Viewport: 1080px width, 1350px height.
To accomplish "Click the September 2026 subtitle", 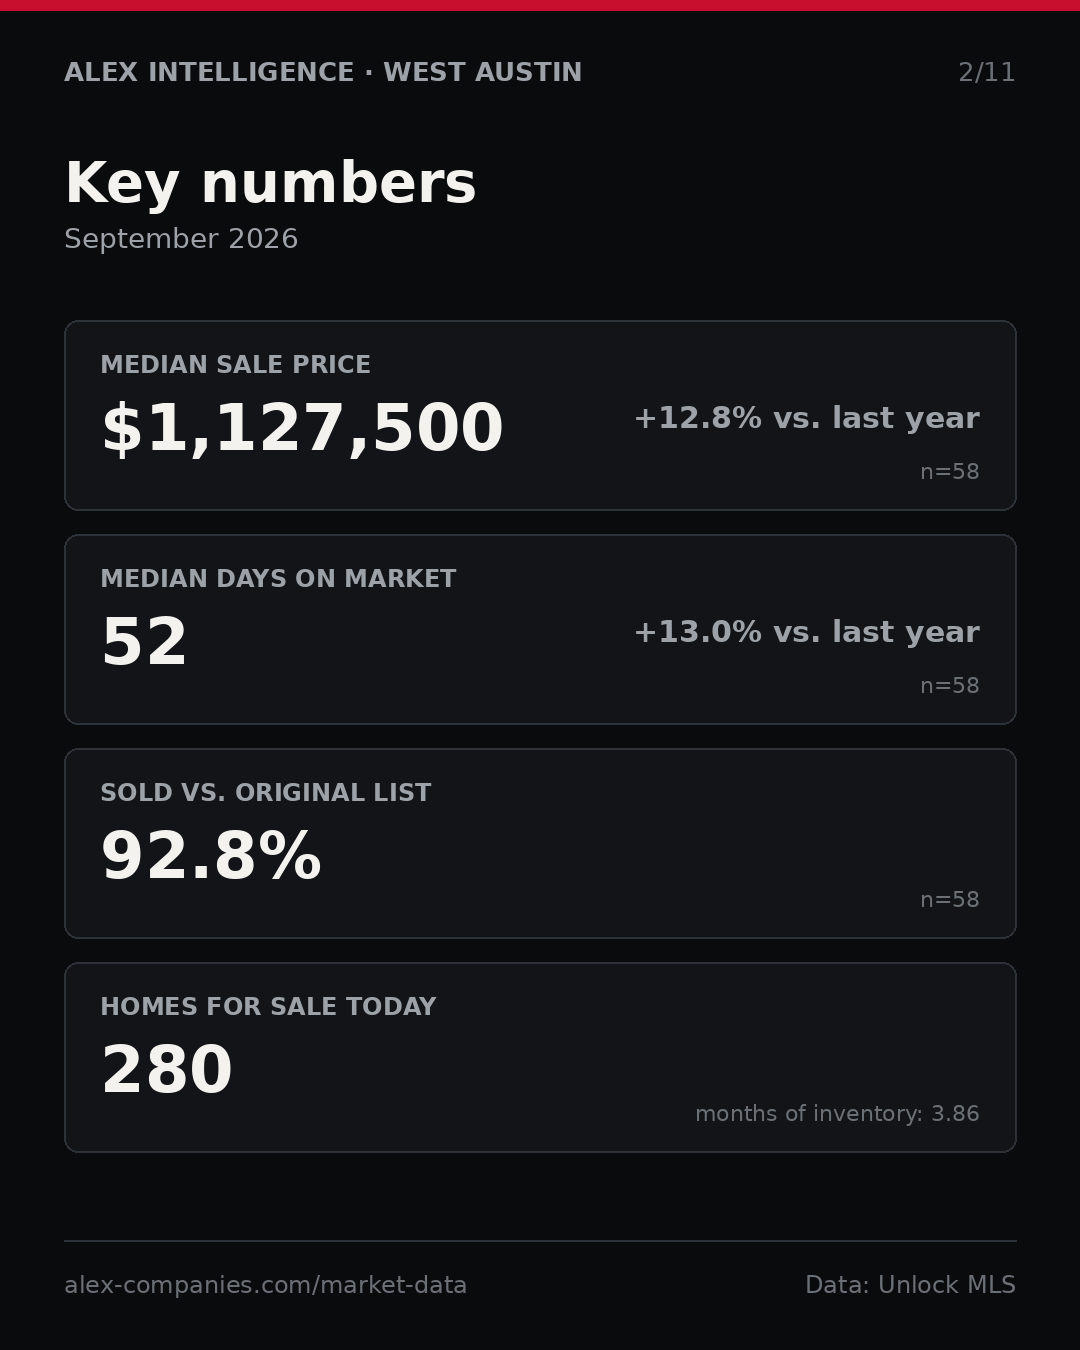I will click(x=181, y=239).
